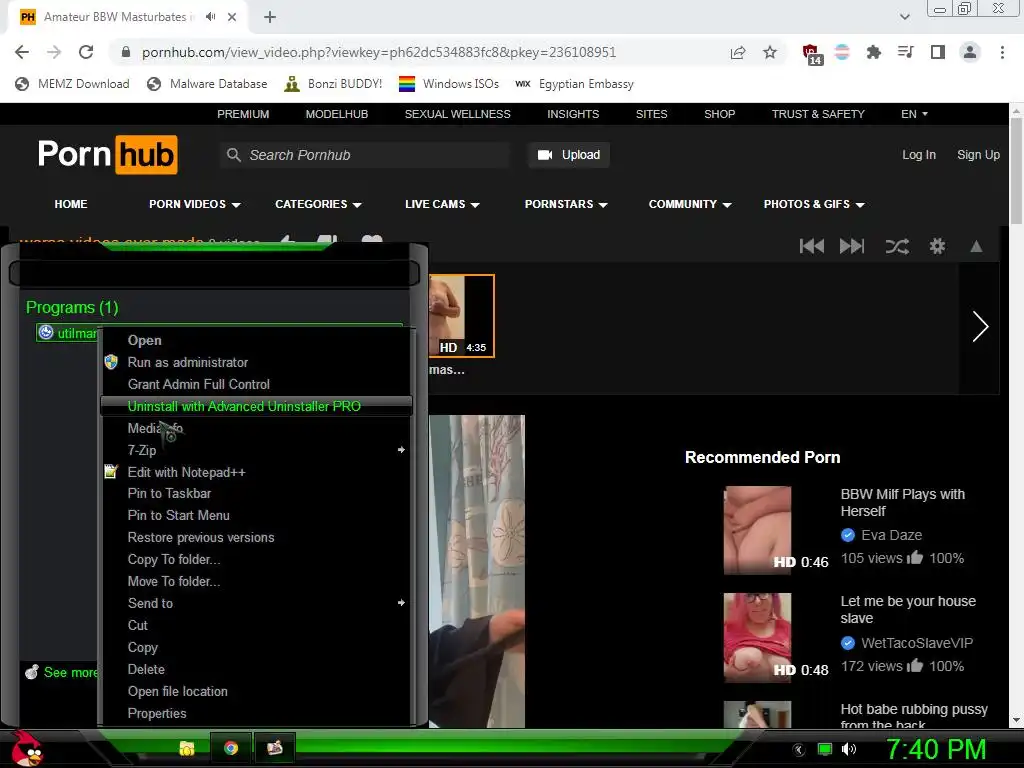This screenshot has height=768, width=1024.
Task: Expand the PHOTOS & GIFS nav dropdown
Action: 814,204
